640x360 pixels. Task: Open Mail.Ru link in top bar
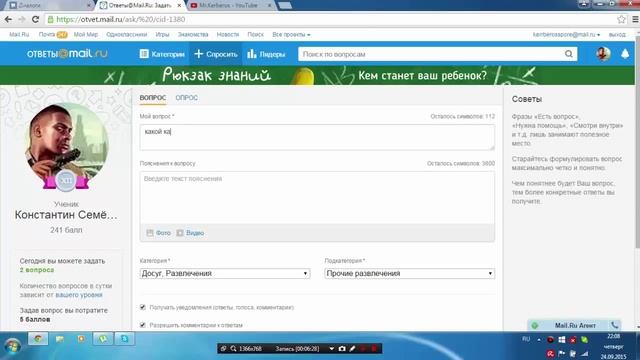(x=19, y=35)
